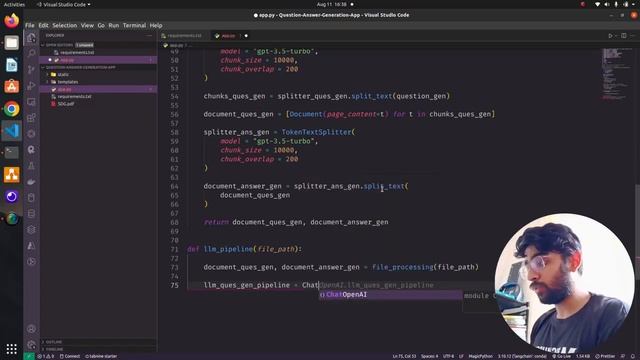Click remote window indicator in status bar
The width and height of the screenshot is (640, 360).
[x=28, y=356]
